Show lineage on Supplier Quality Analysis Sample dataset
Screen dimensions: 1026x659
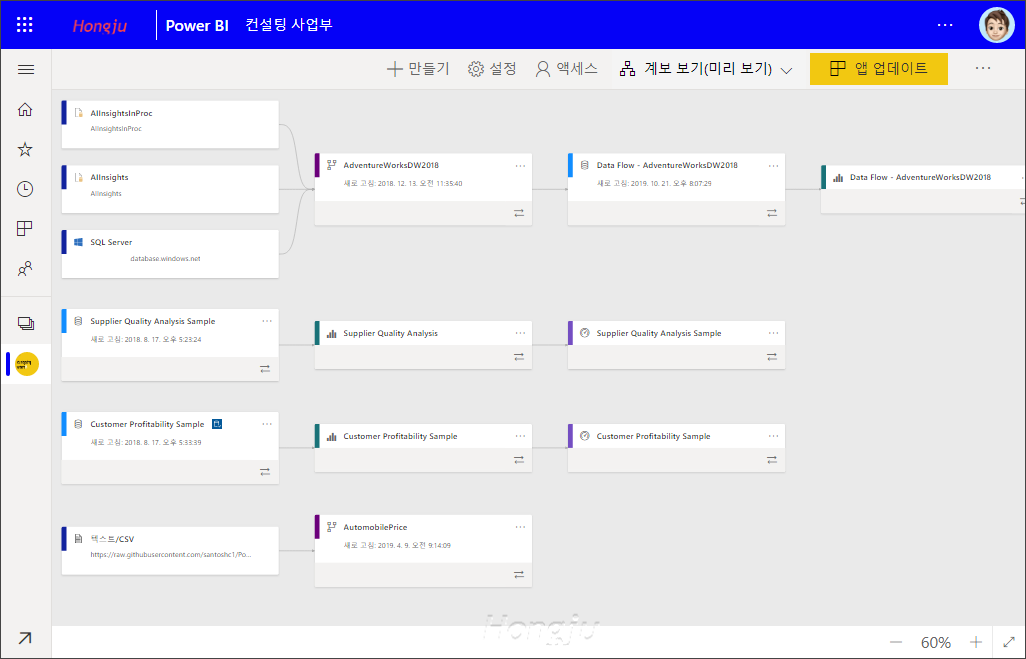265,369
